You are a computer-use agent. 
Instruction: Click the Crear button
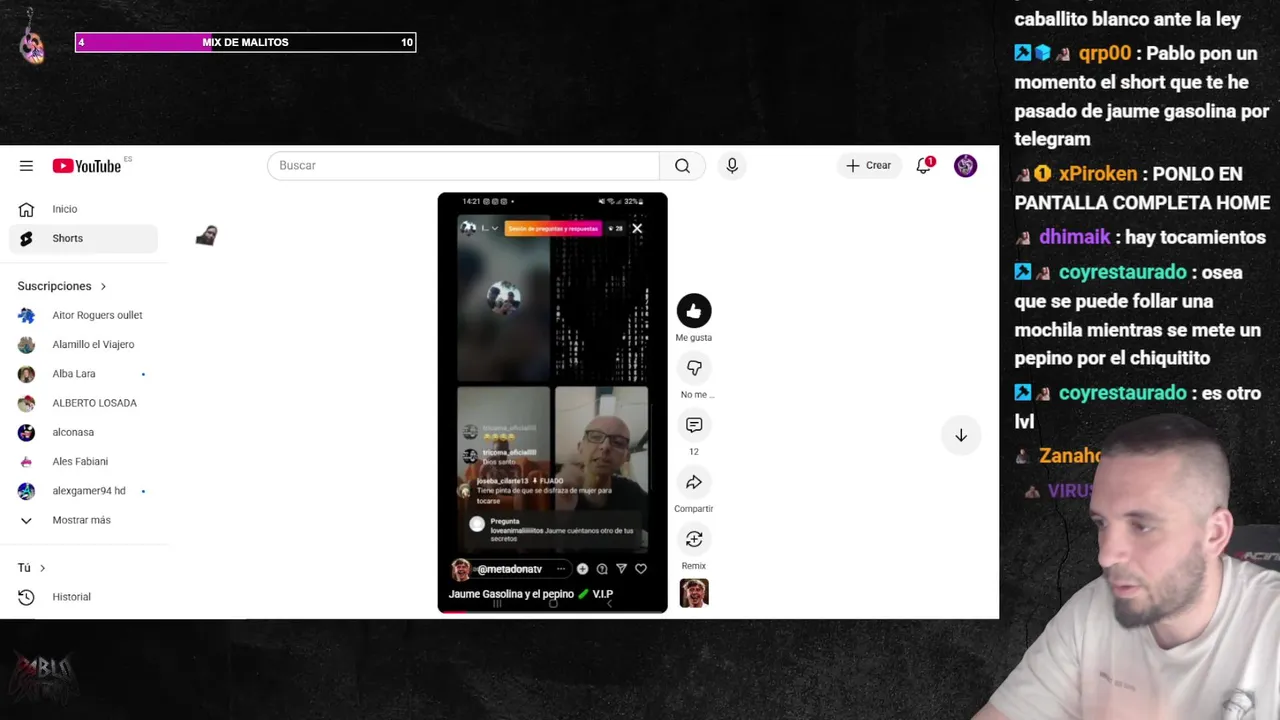click(868, 166)
